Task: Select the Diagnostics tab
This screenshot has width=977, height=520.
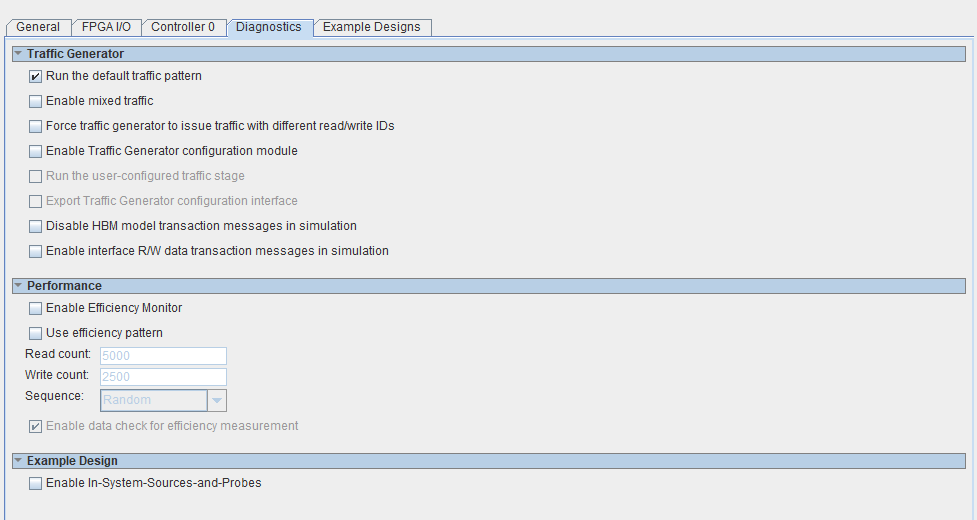Action: (268, 27)
